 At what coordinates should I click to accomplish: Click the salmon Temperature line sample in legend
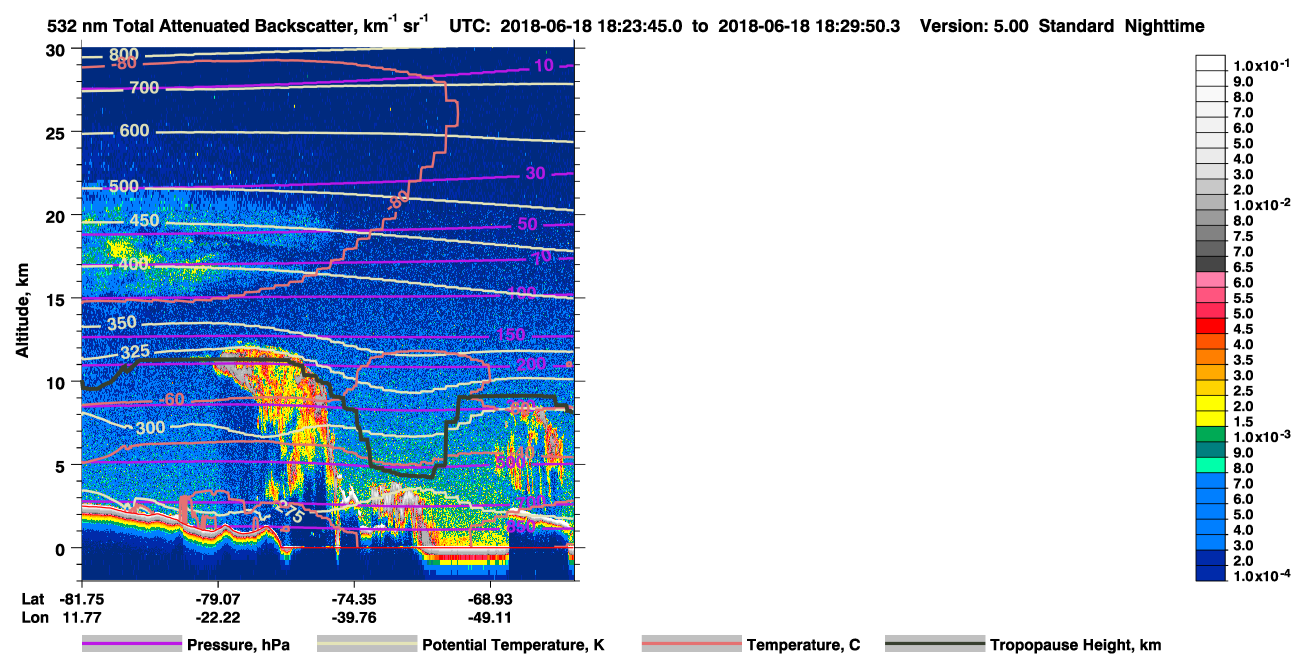coord(691,645)
